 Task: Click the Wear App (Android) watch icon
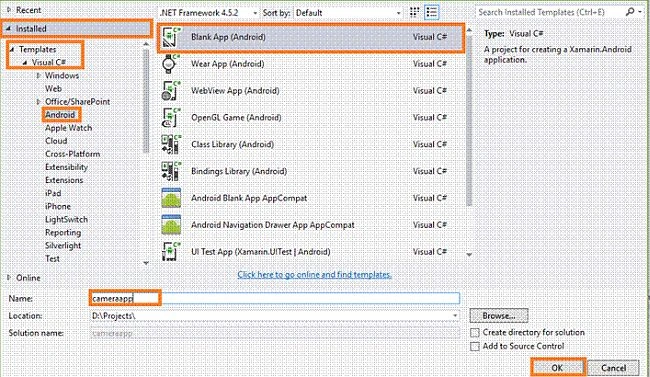[x=171, y=64]
